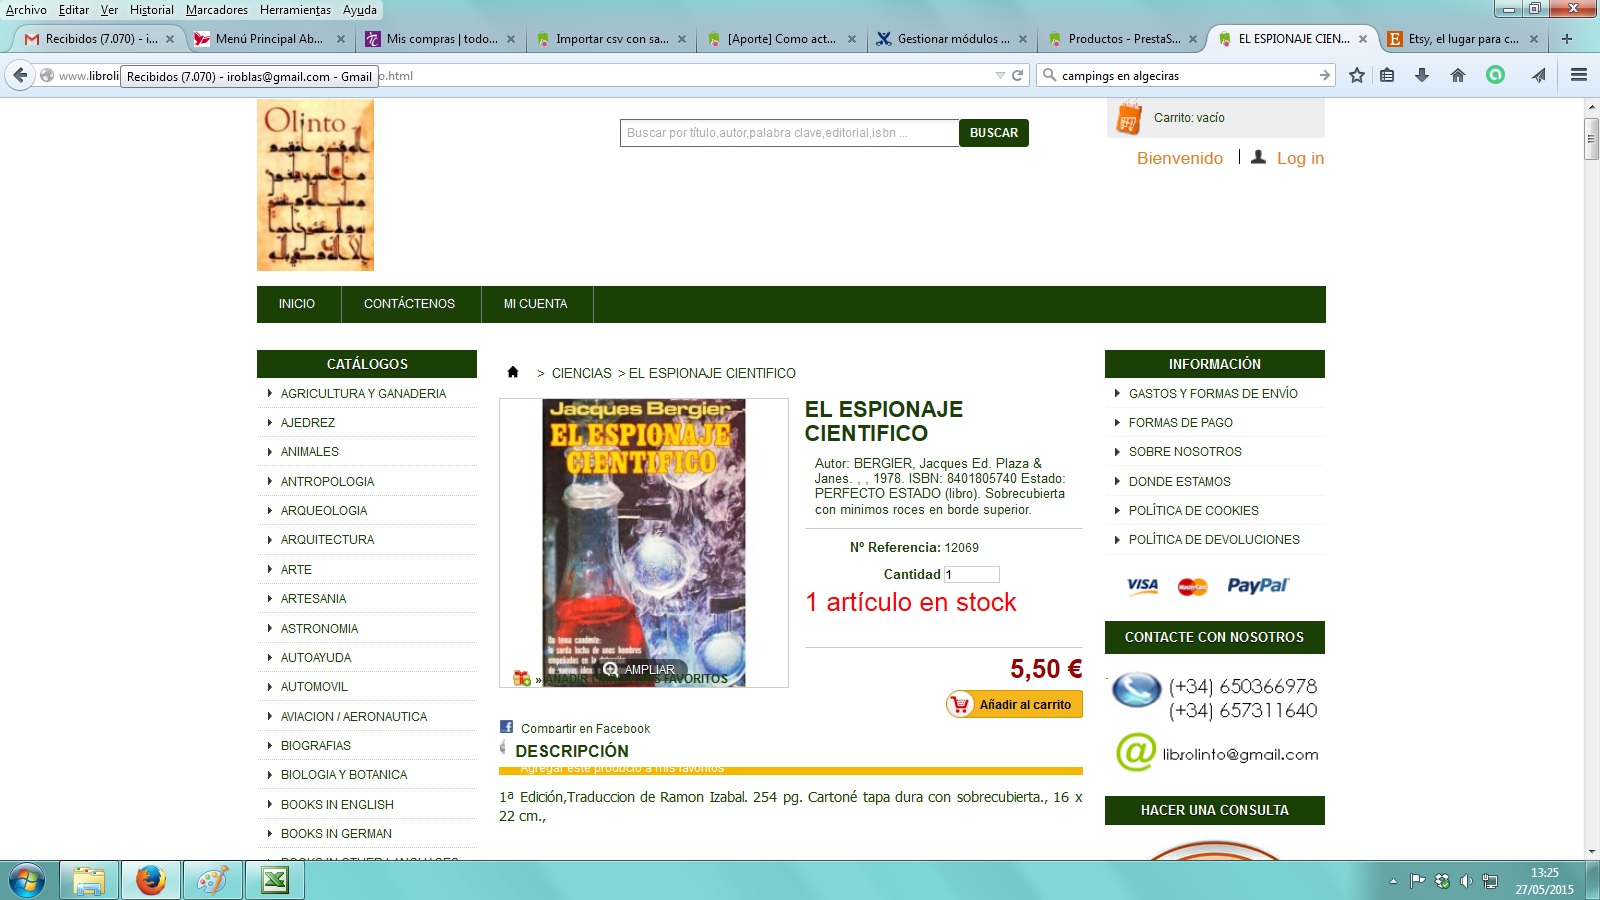Open Paint from the taskbar
1600x900 pixels.
click(x=213, y=880)
